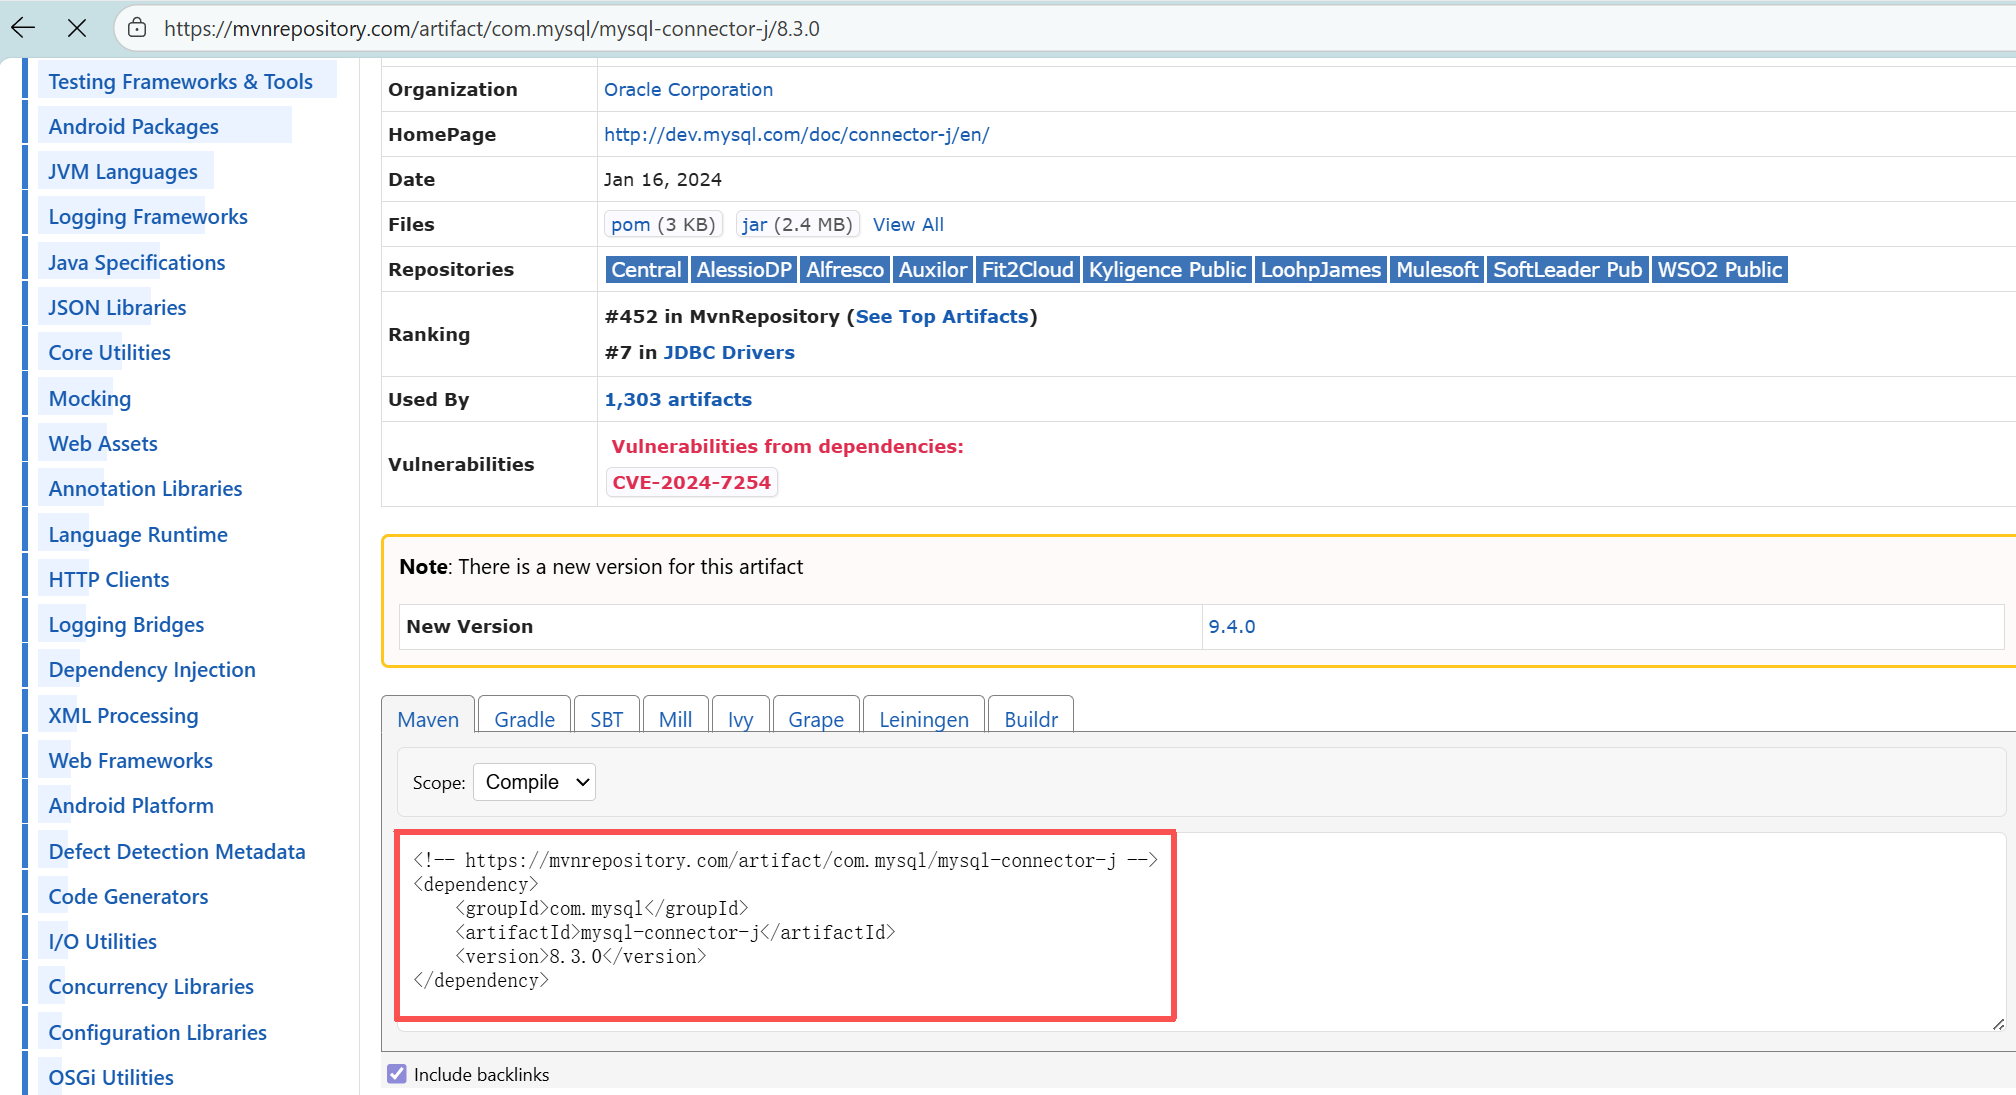Download the pom file
The width and height of the screenshot is (2016, 1095).
(631, 224)
